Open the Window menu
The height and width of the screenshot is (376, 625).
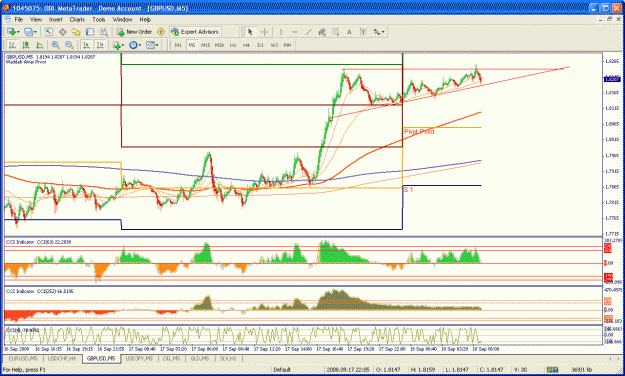coord(122,19)
